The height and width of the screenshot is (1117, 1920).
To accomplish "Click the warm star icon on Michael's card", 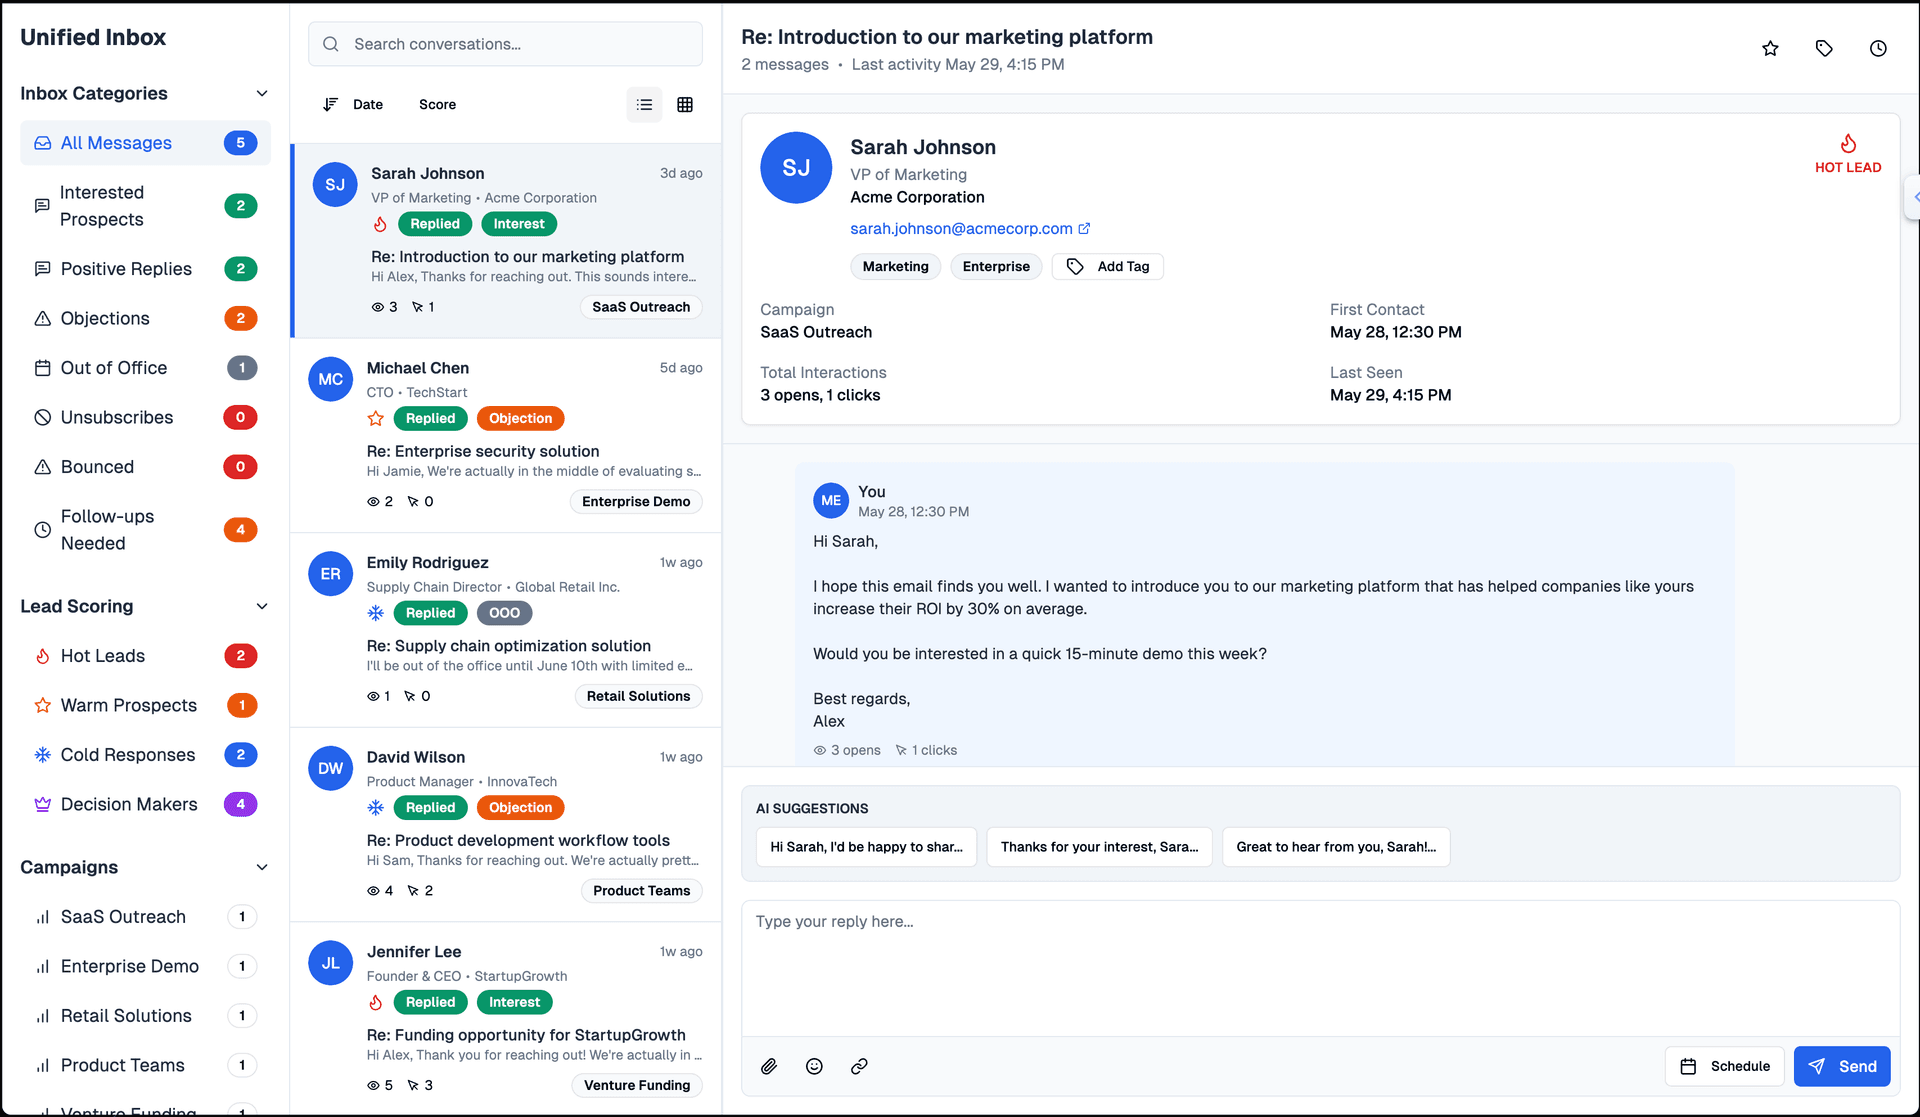I will click(x=376, y=418).
